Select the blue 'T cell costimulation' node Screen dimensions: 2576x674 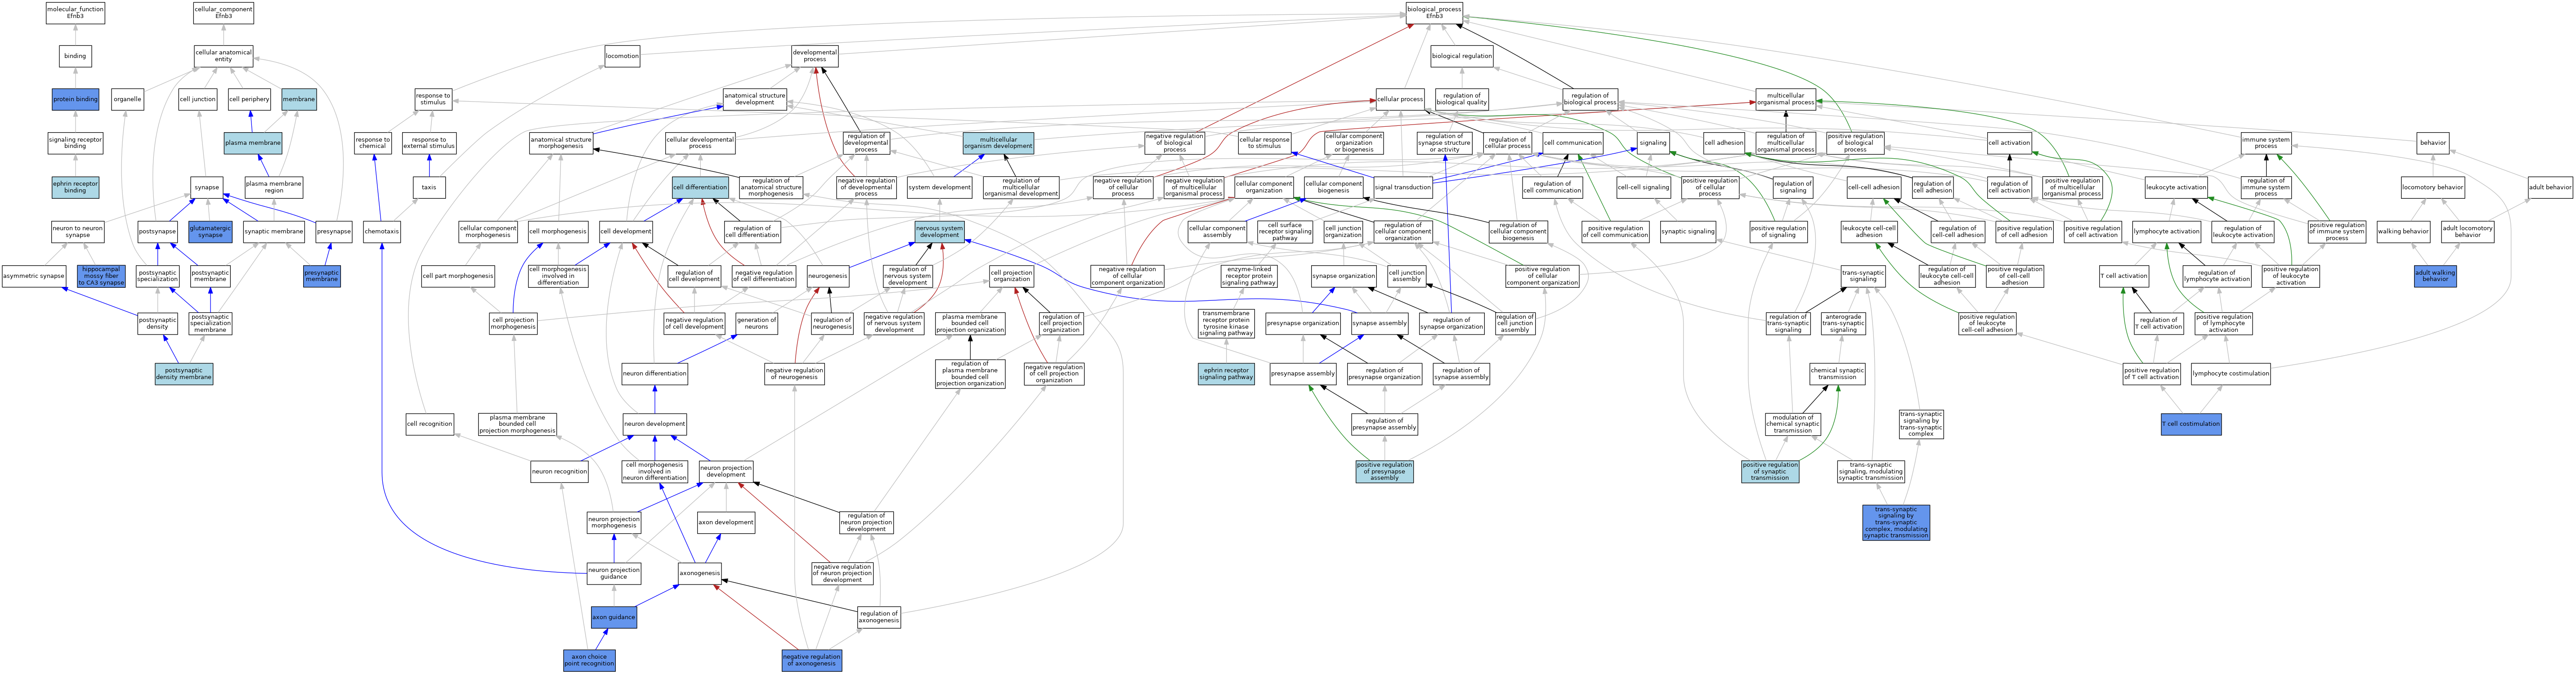coord(2191,424)
